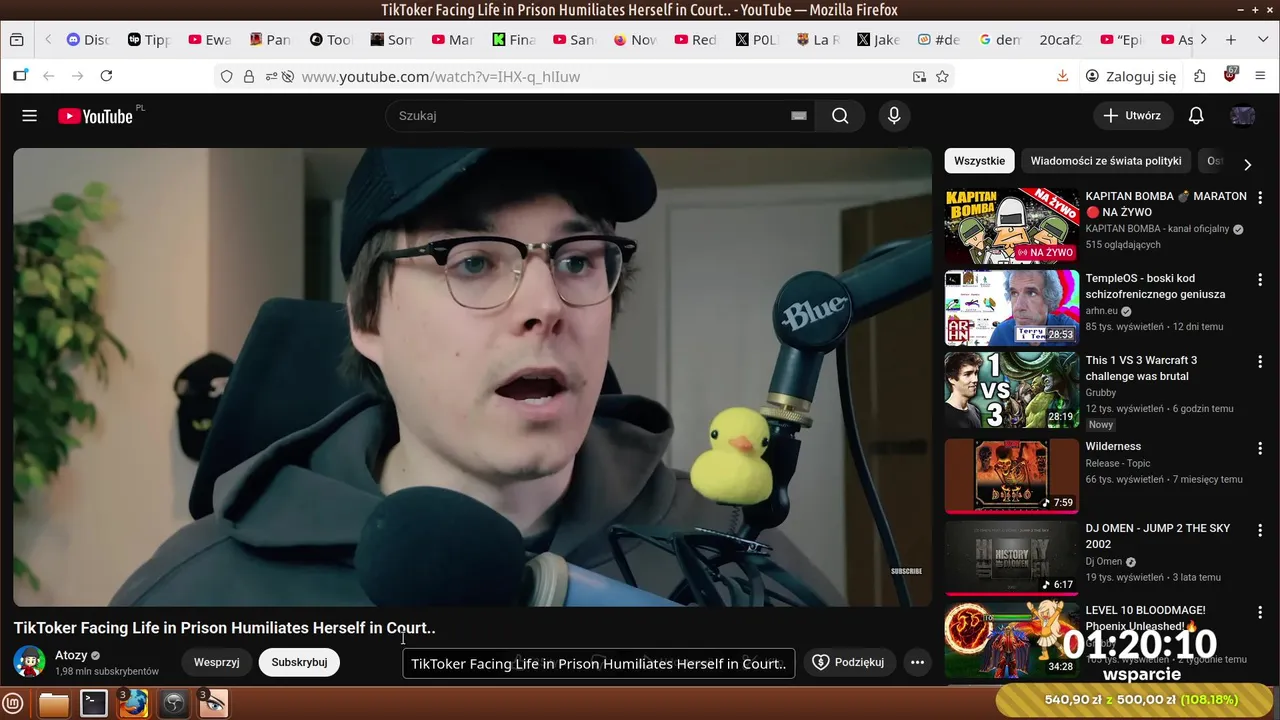The height and width of the screenshot is (720, 1280).
Task: Open Firefox View tab list icon
Action: coord(16,40)
